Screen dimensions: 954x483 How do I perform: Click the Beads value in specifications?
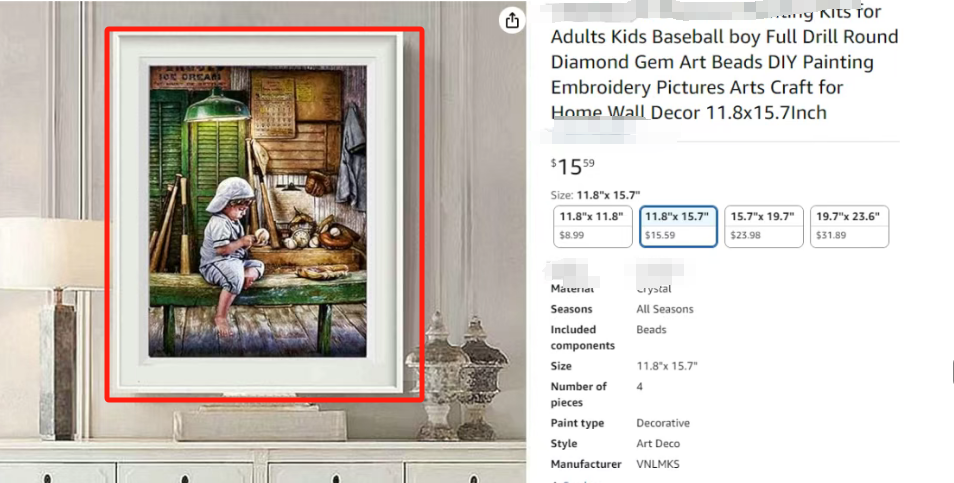pos(651,330)
